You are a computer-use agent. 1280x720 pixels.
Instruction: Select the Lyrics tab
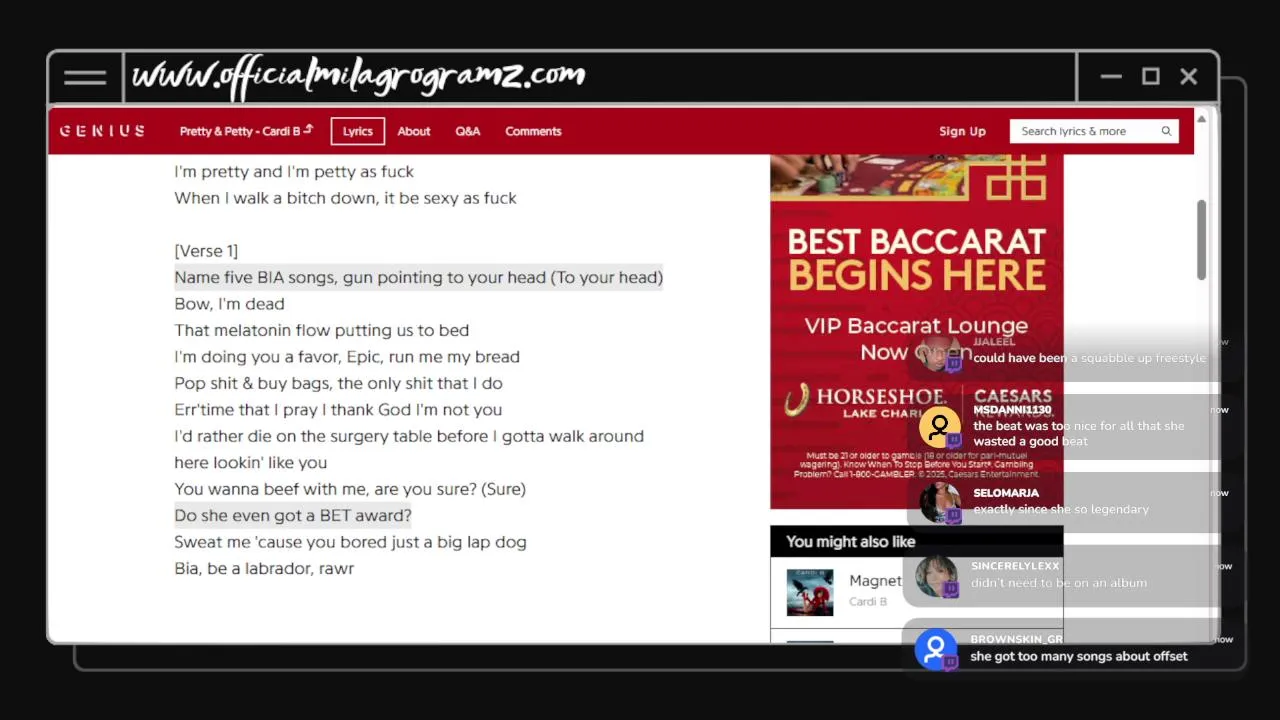[x=357, y=131]
